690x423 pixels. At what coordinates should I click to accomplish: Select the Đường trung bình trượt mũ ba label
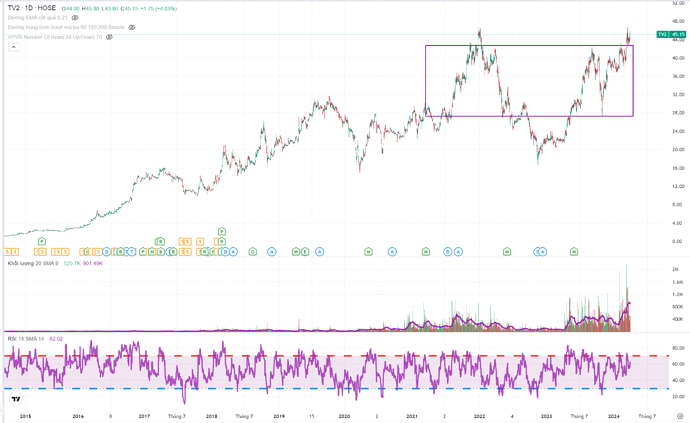pos(66,27)
